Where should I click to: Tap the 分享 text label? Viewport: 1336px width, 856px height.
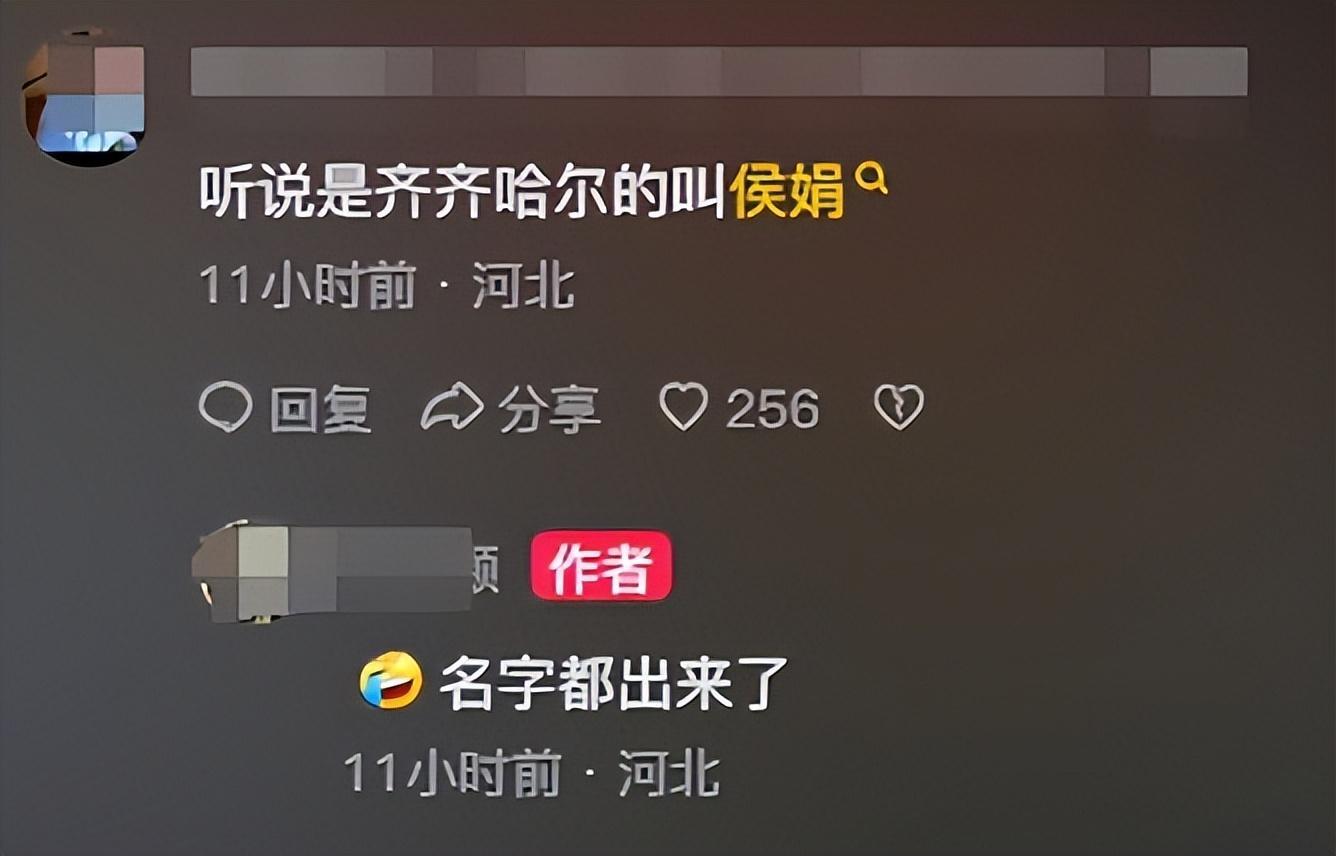[x=550, y=409]
